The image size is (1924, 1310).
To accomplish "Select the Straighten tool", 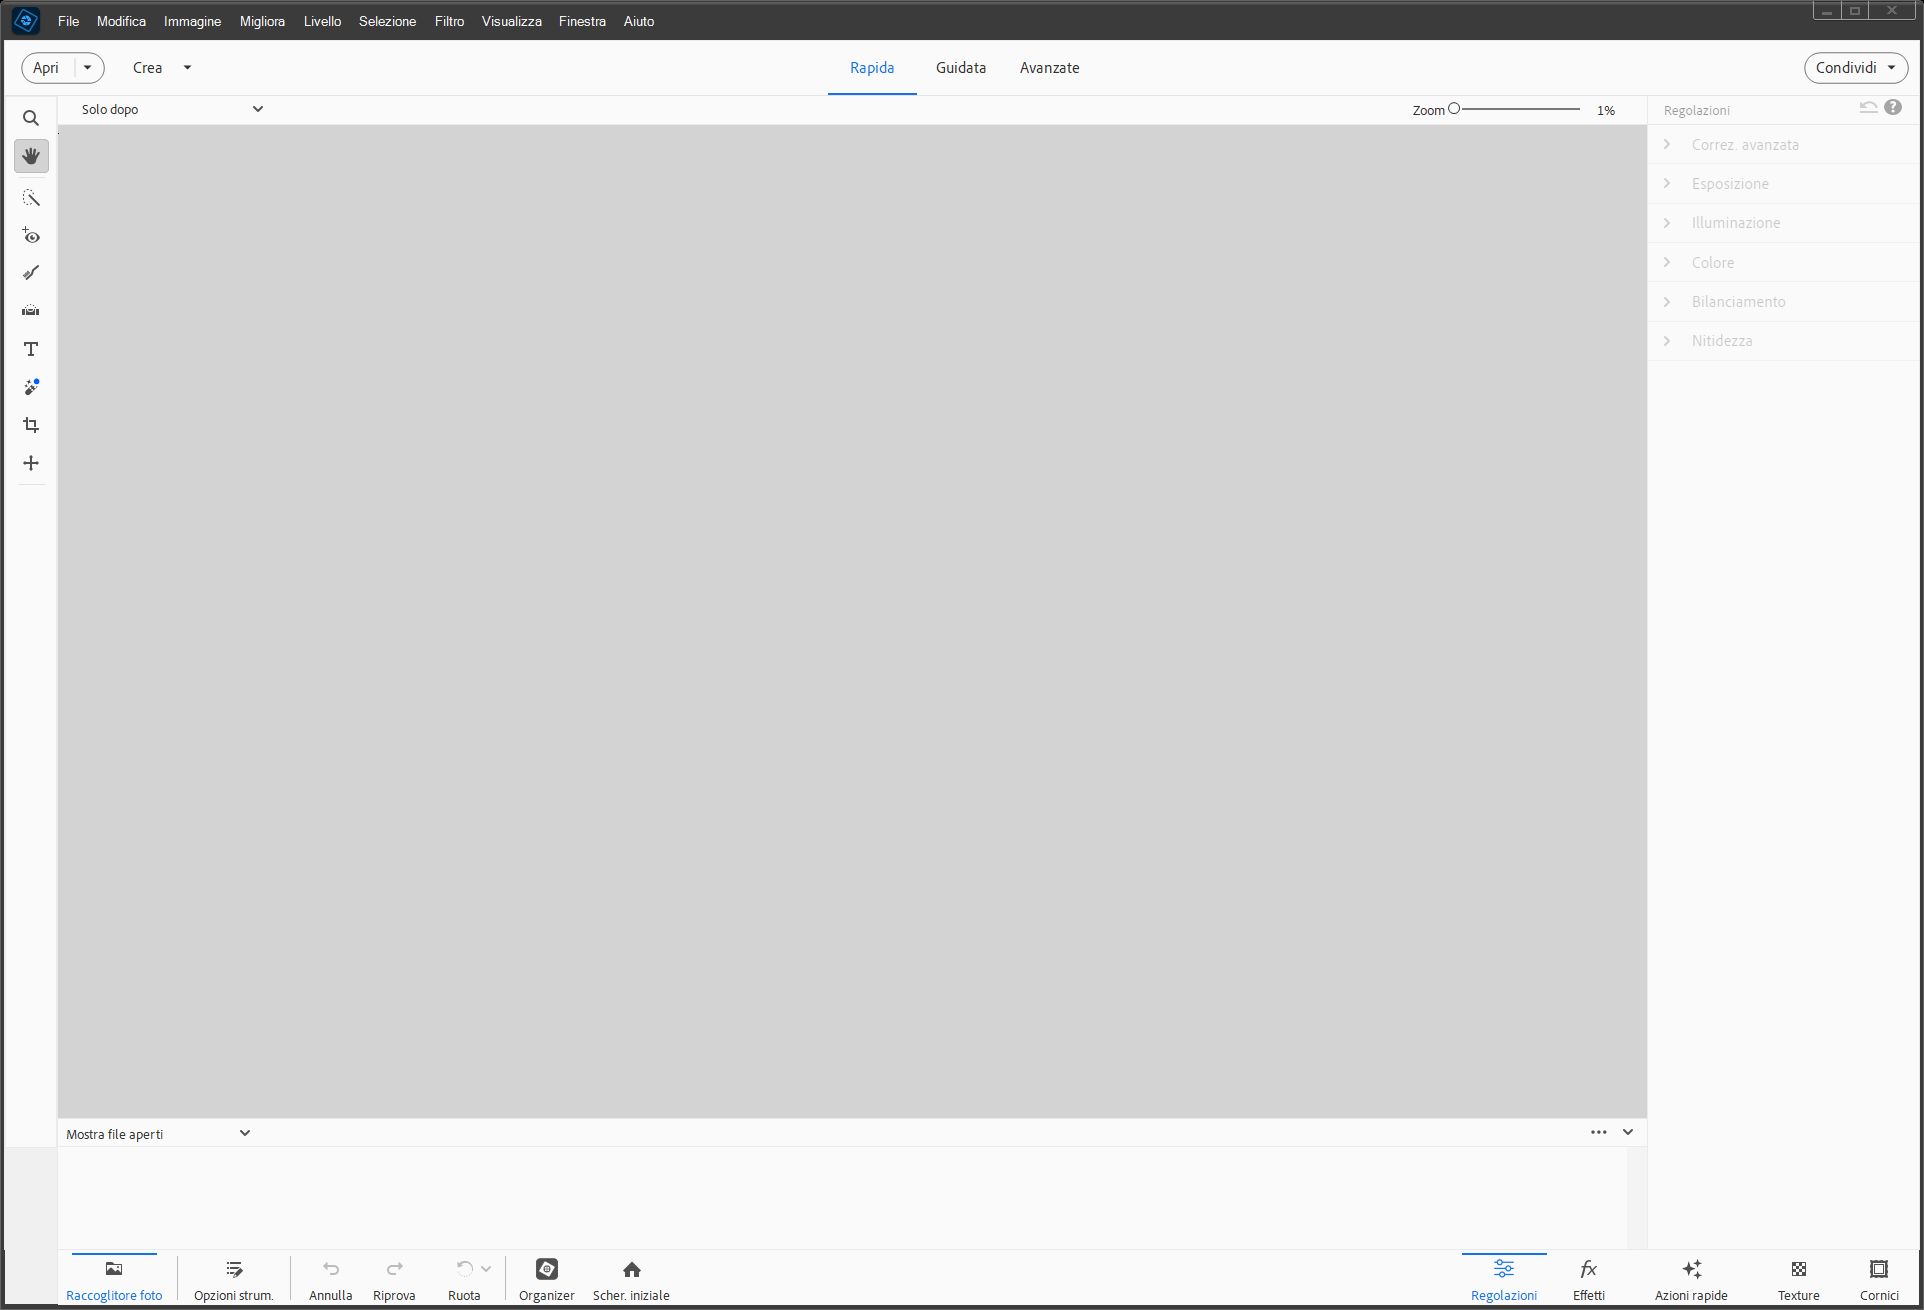I will tap(31, 311).
